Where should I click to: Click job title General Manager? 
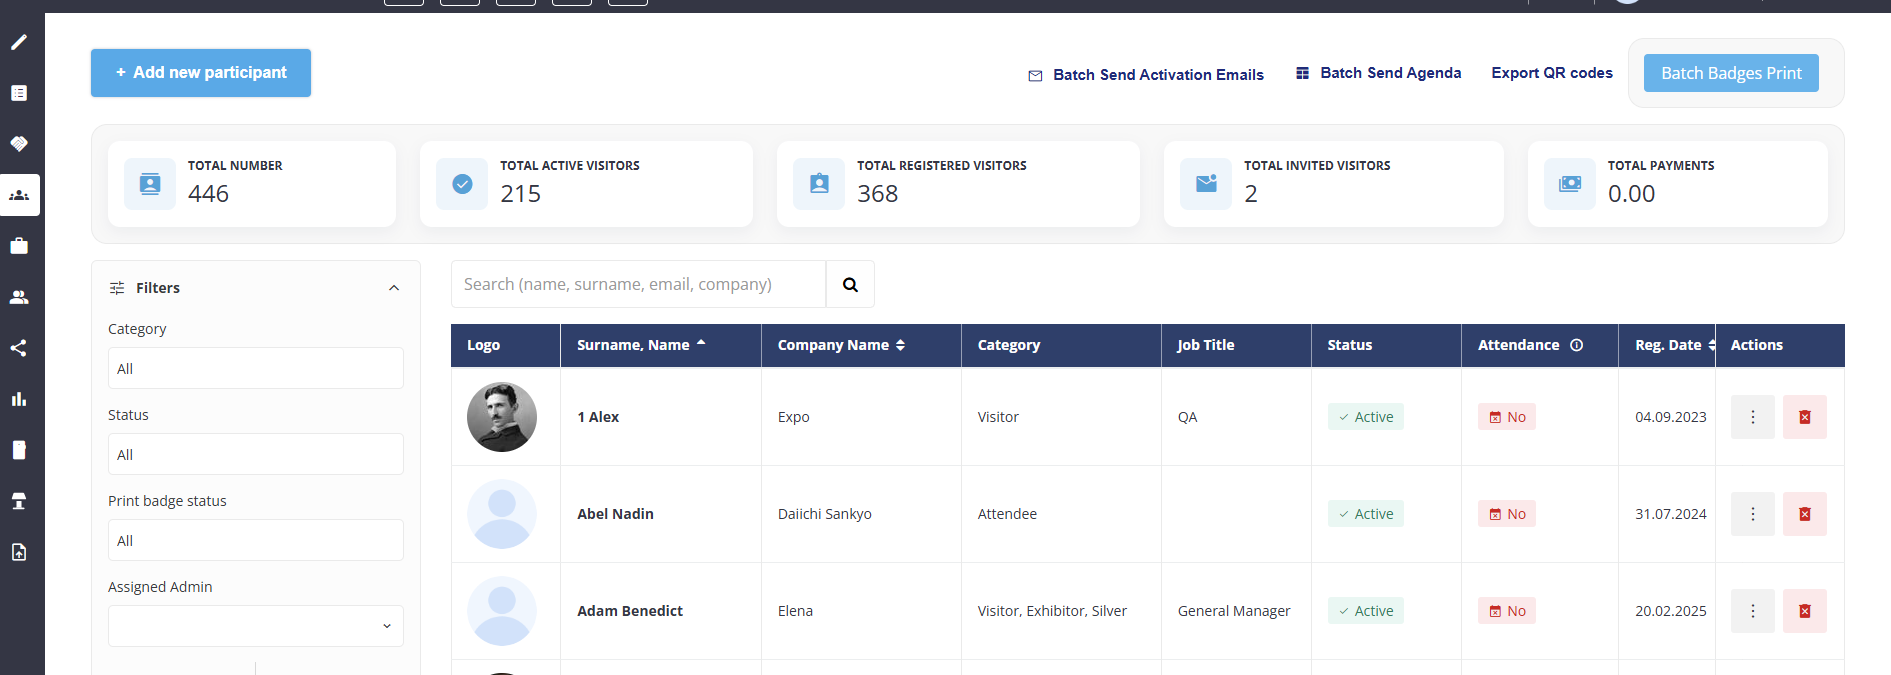click(x=1234, y=611)
